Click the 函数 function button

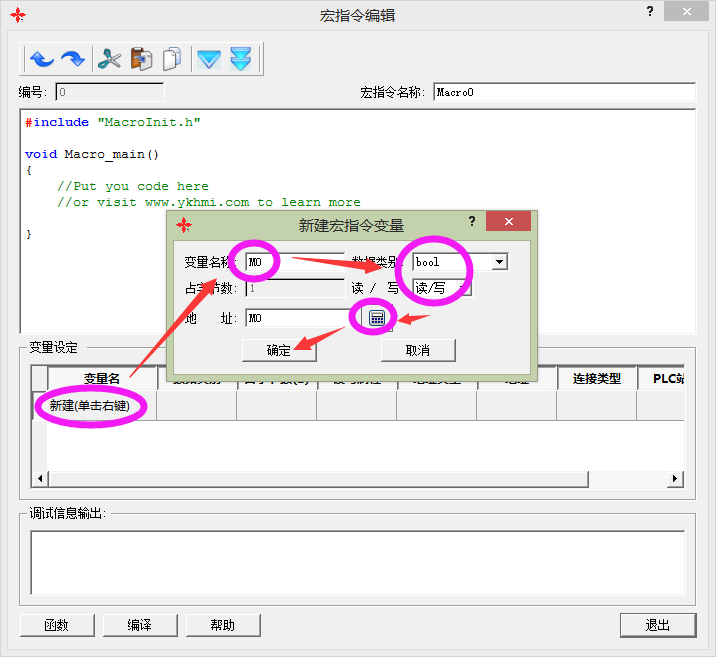coord(57,625)
